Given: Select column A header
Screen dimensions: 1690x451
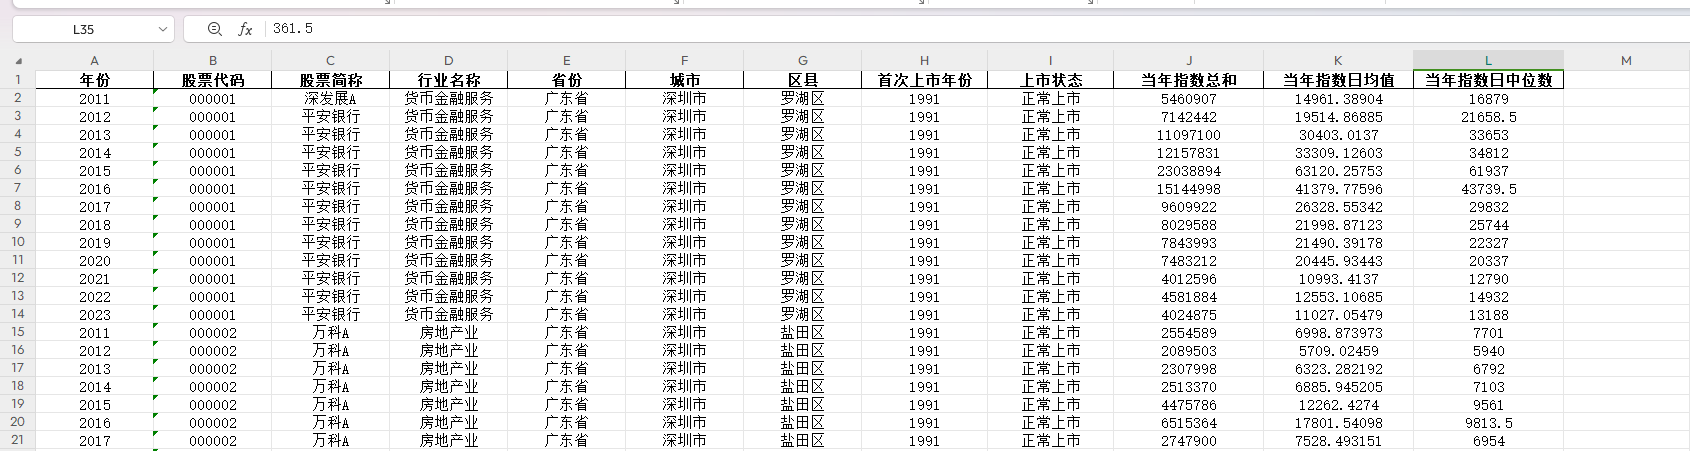Looking at the screenshot, I should pos(95,60).
